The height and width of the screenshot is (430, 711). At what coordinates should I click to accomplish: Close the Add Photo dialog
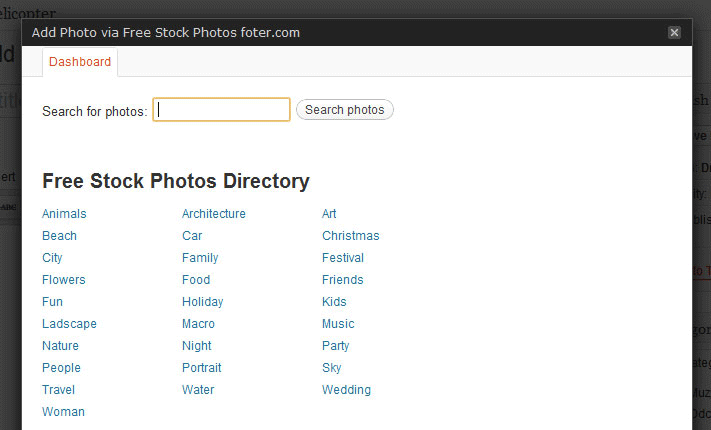(x=674, y=32)
